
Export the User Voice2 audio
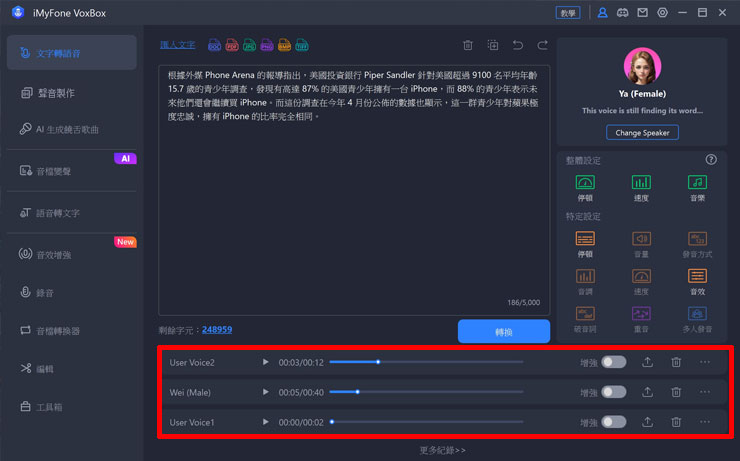click(x=648, y=362)
